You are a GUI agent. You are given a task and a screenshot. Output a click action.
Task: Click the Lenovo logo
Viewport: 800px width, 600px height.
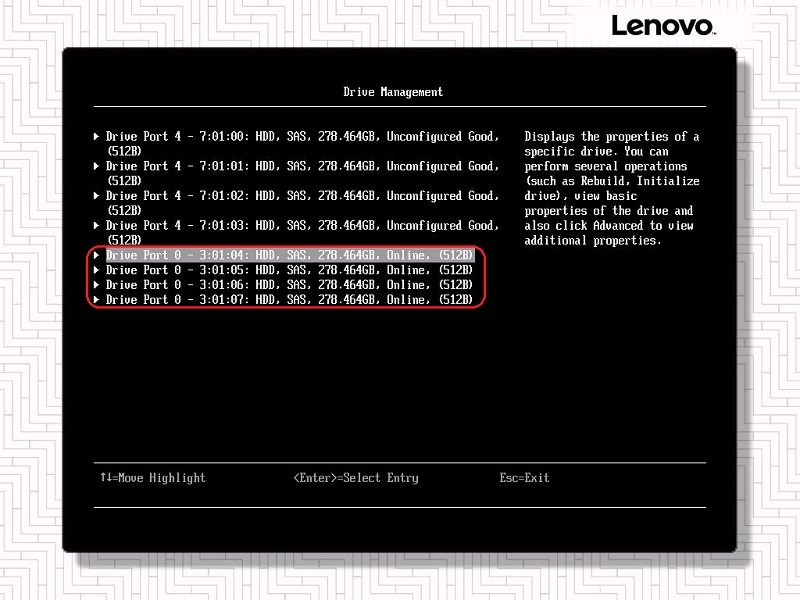662,25
